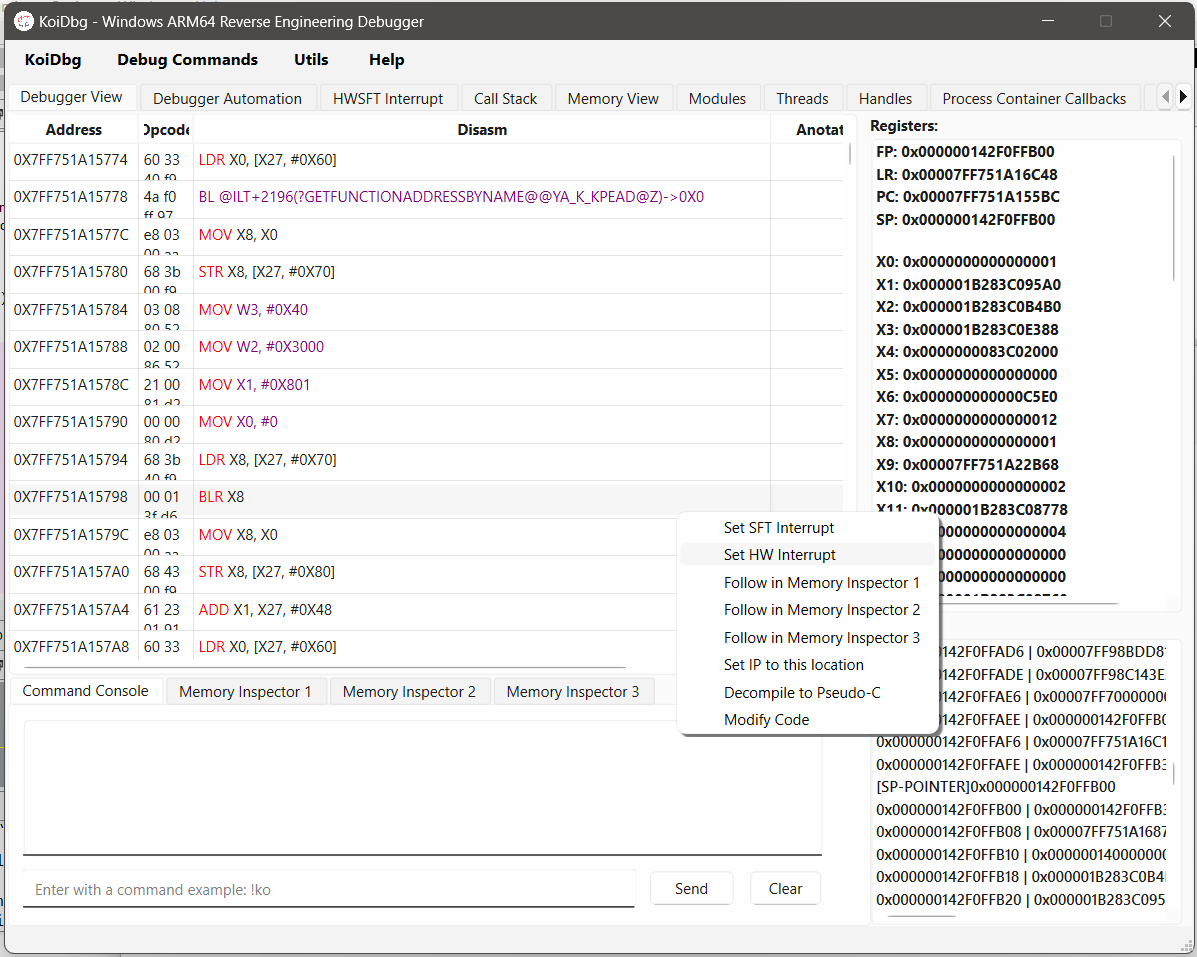
Task: Click the Disasm column header
Action: pyautogui.click(x=482, y=130)
